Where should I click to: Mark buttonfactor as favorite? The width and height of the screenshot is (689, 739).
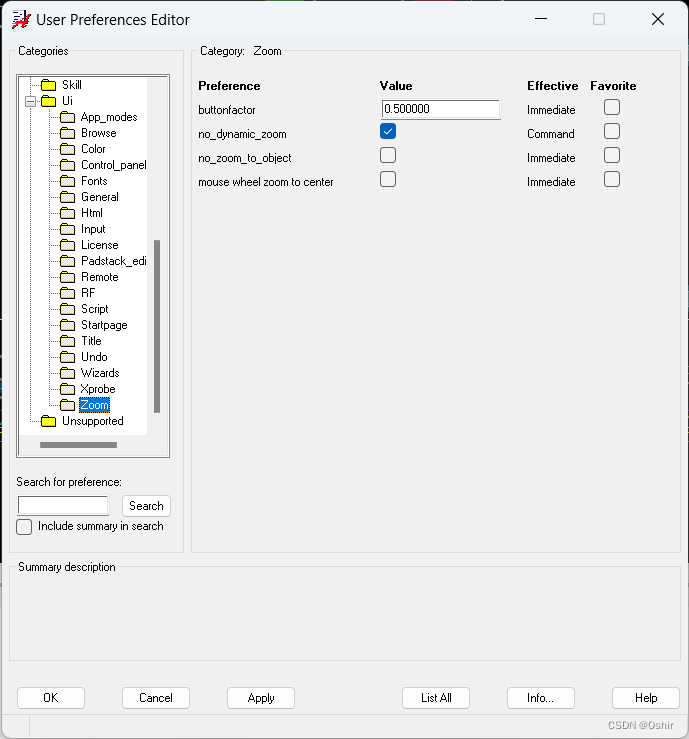[612, 108]
